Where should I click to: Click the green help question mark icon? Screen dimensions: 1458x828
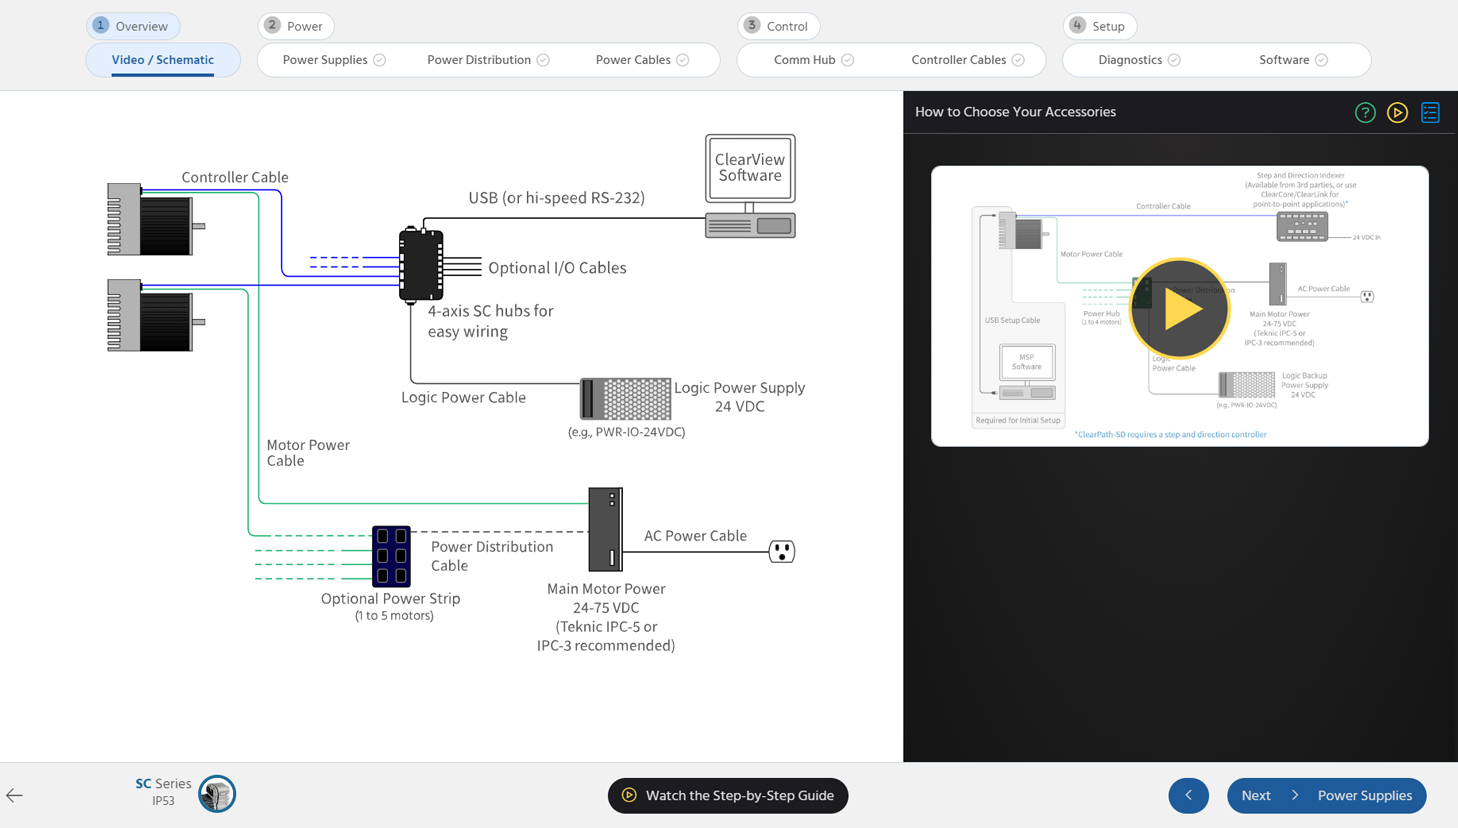pyautogui.click(x=1365, y=113)
